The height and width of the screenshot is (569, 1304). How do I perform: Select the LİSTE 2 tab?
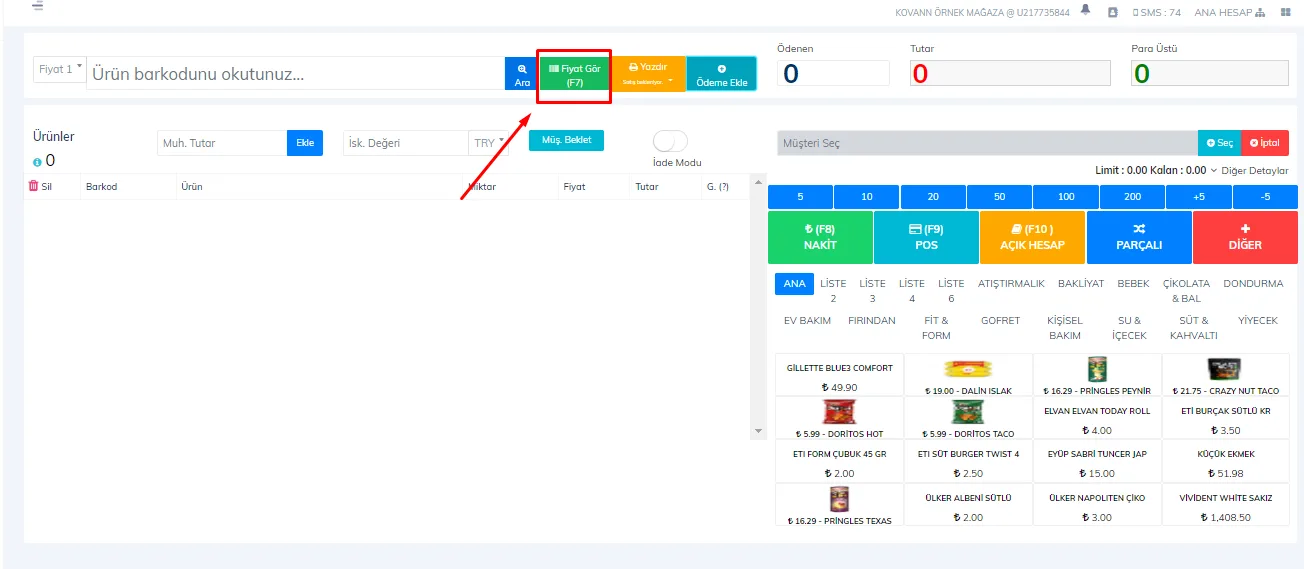(833, 291)
